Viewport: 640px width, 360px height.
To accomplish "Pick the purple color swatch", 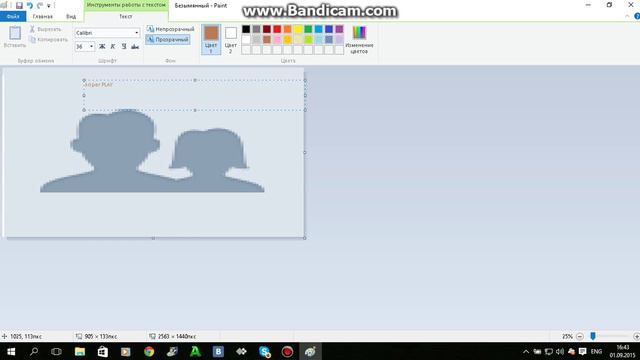I will click(339, 29).
